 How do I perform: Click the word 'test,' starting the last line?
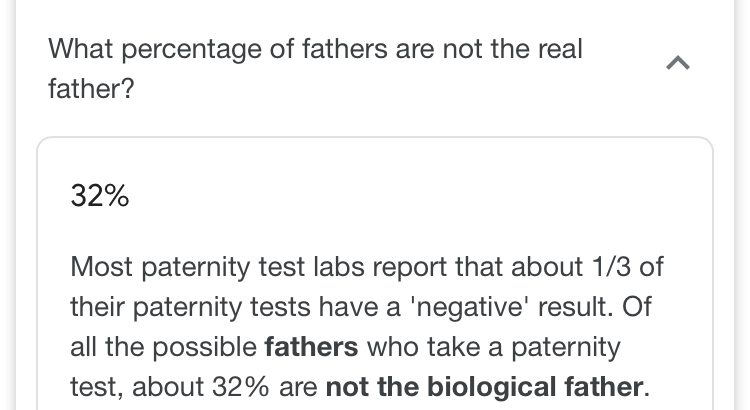[x=97, y=387]
